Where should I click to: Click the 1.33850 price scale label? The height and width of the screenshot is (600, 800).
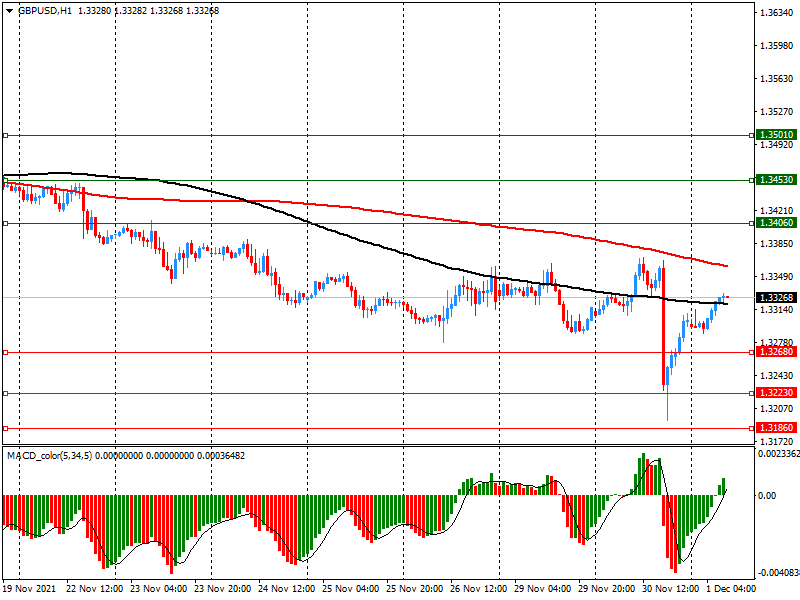[x=777, y=244]
